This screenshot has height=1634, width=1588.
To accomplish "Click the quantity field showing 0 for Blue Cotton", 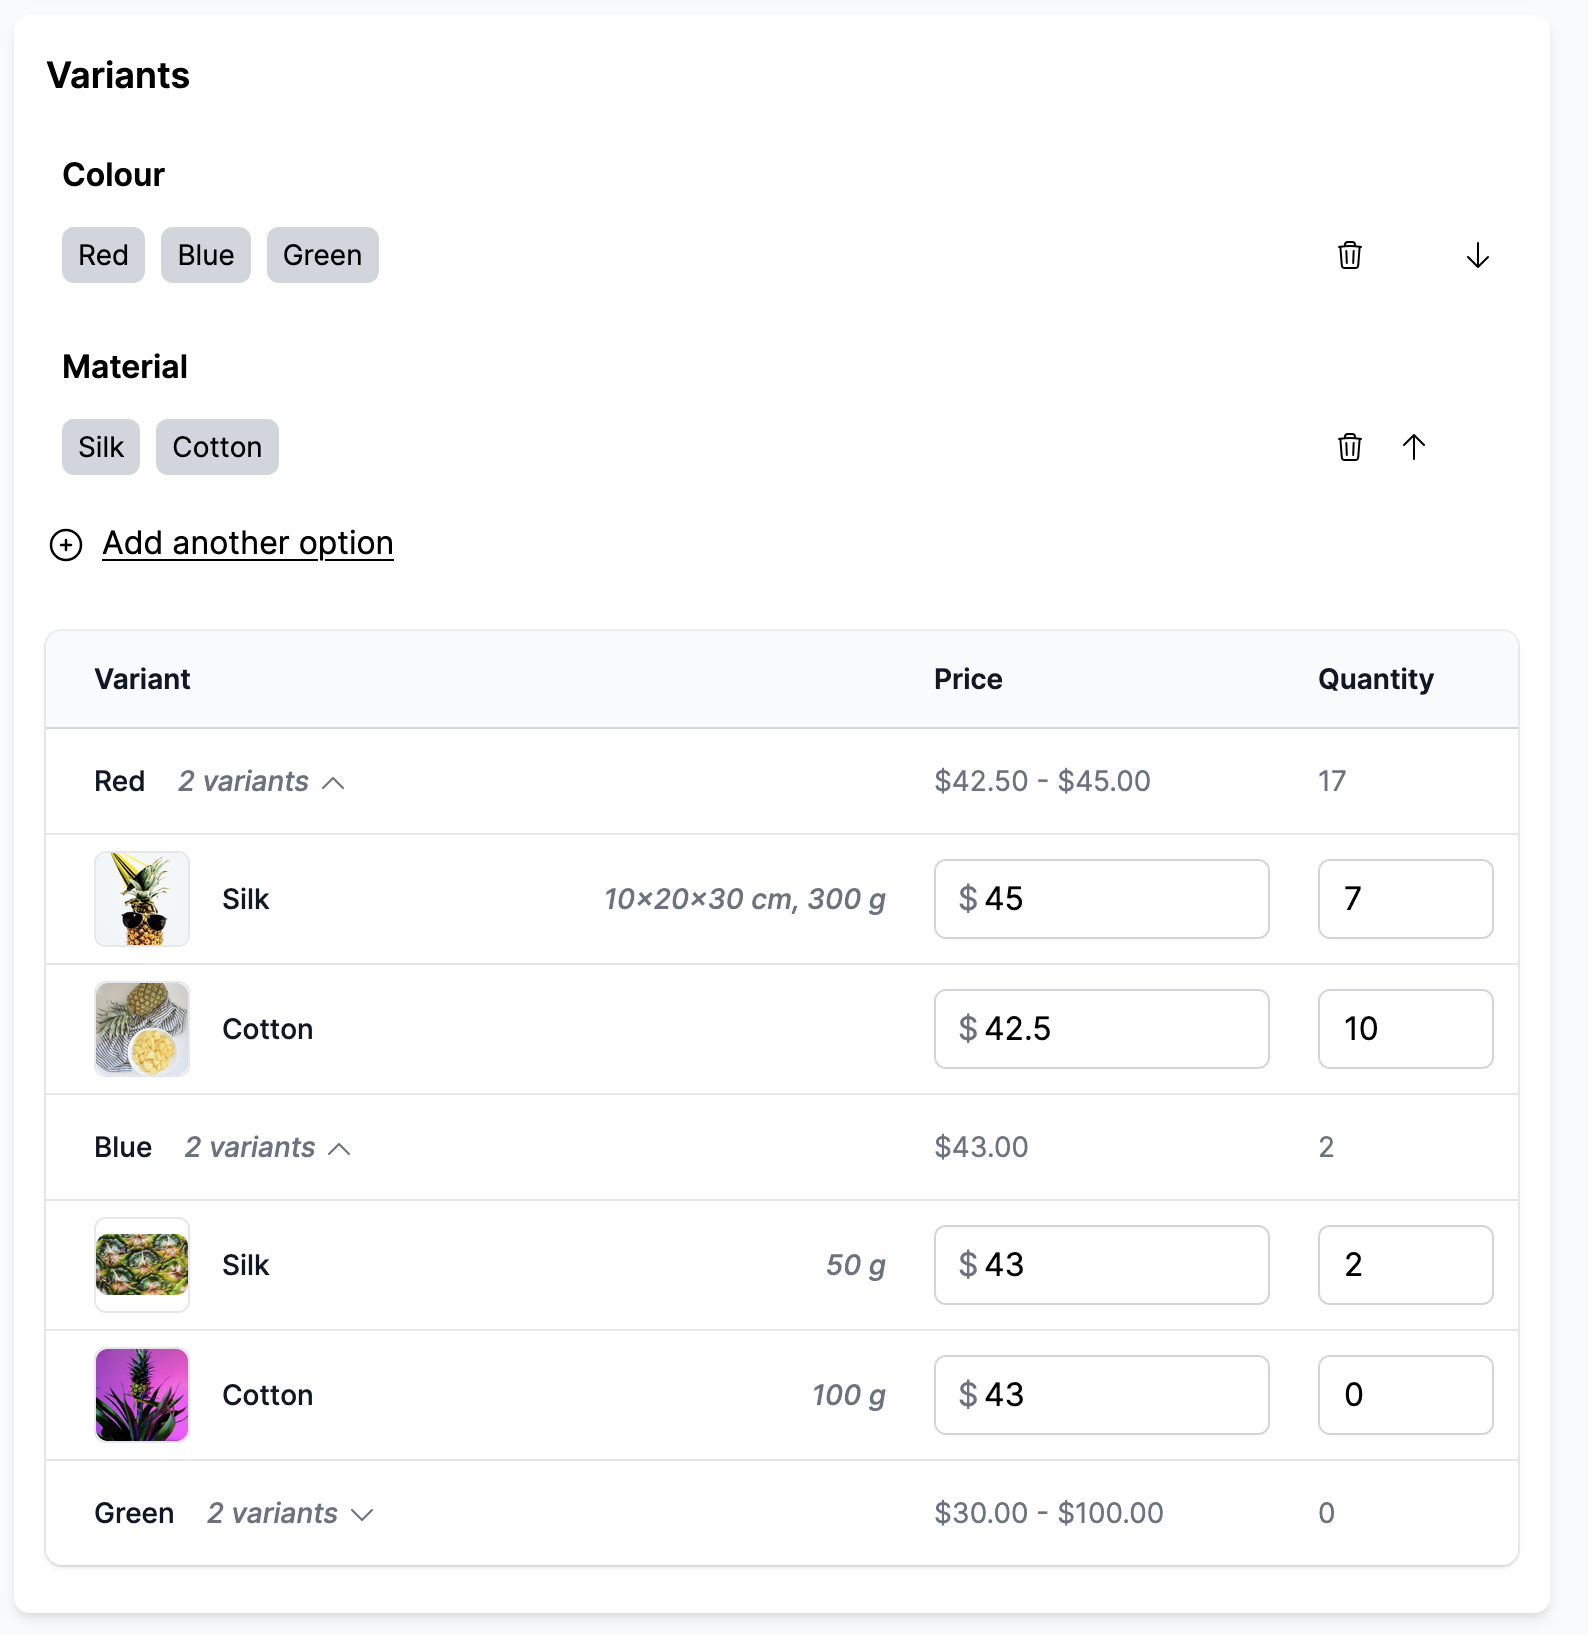I will pyautogui.click(x=1405, y=1395).
